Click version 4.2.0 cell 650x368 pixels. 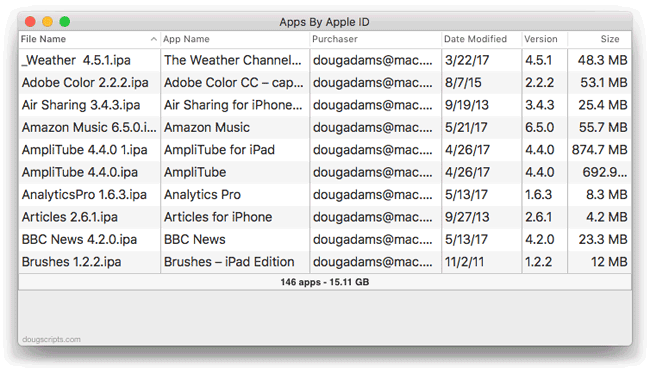(x=544, y=239)
